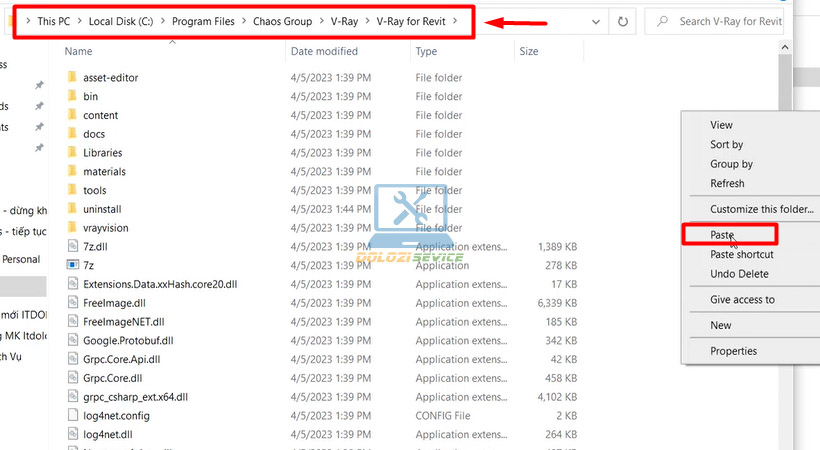The image size is (820, 450).
Task: Choose Paste from the context menu
Action: (722, 235)
